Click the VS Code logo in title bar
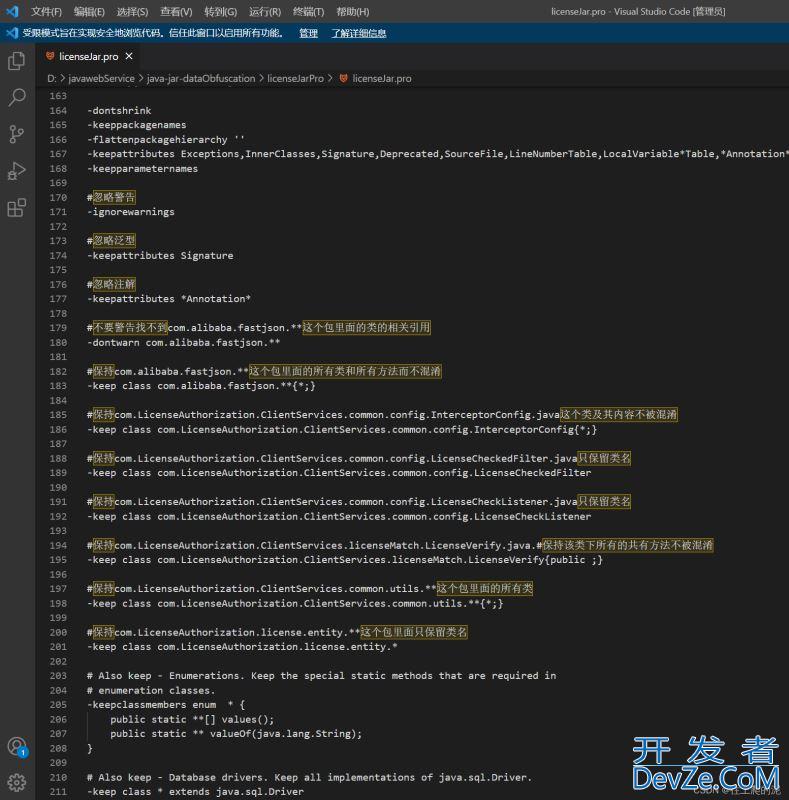 tap(12, 11)
